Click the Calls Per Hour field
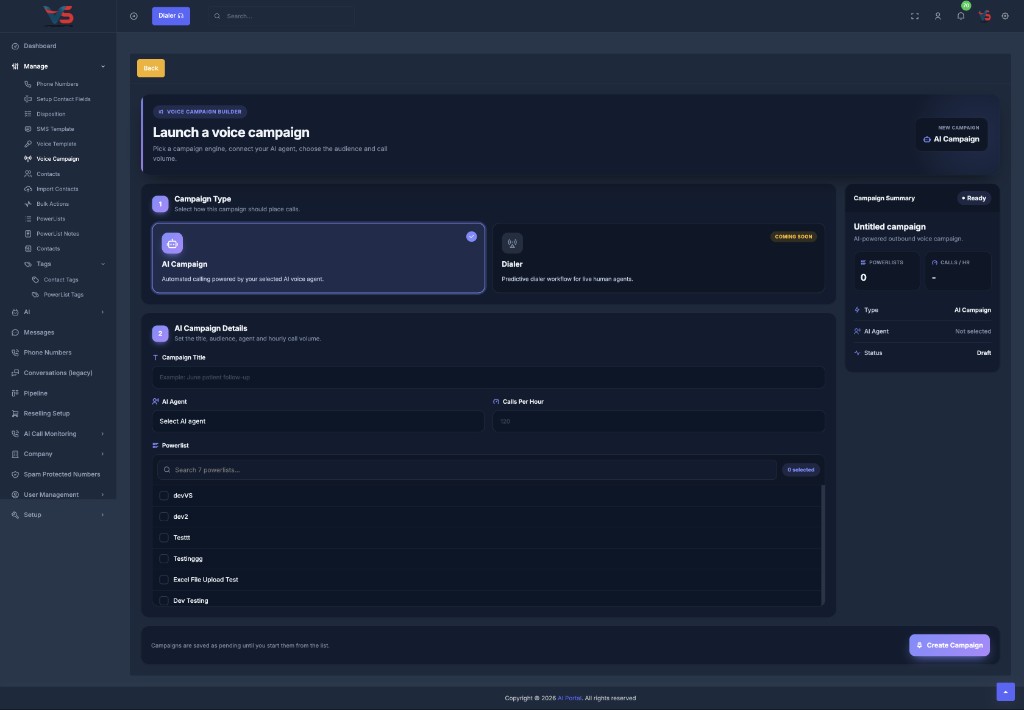 click(658, 421)
